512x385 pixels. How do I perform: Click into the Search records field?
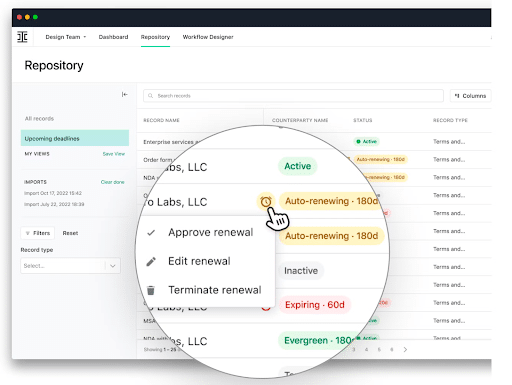click(293, 96)
